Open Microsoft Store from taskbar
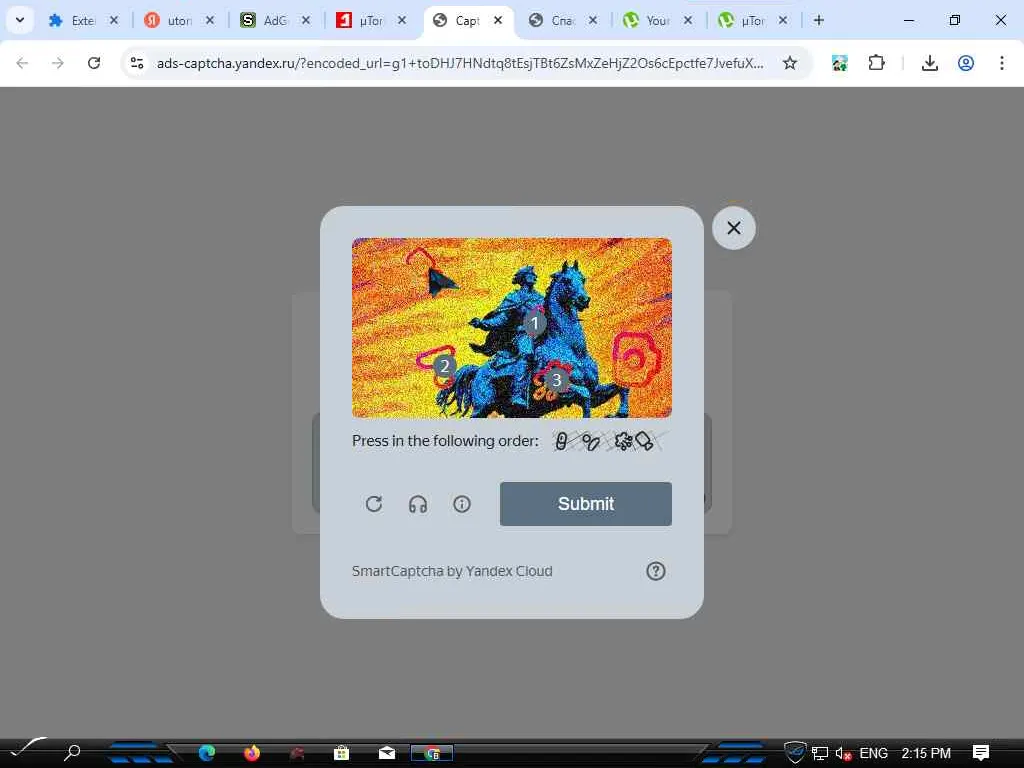 click(x=341, y=753)
